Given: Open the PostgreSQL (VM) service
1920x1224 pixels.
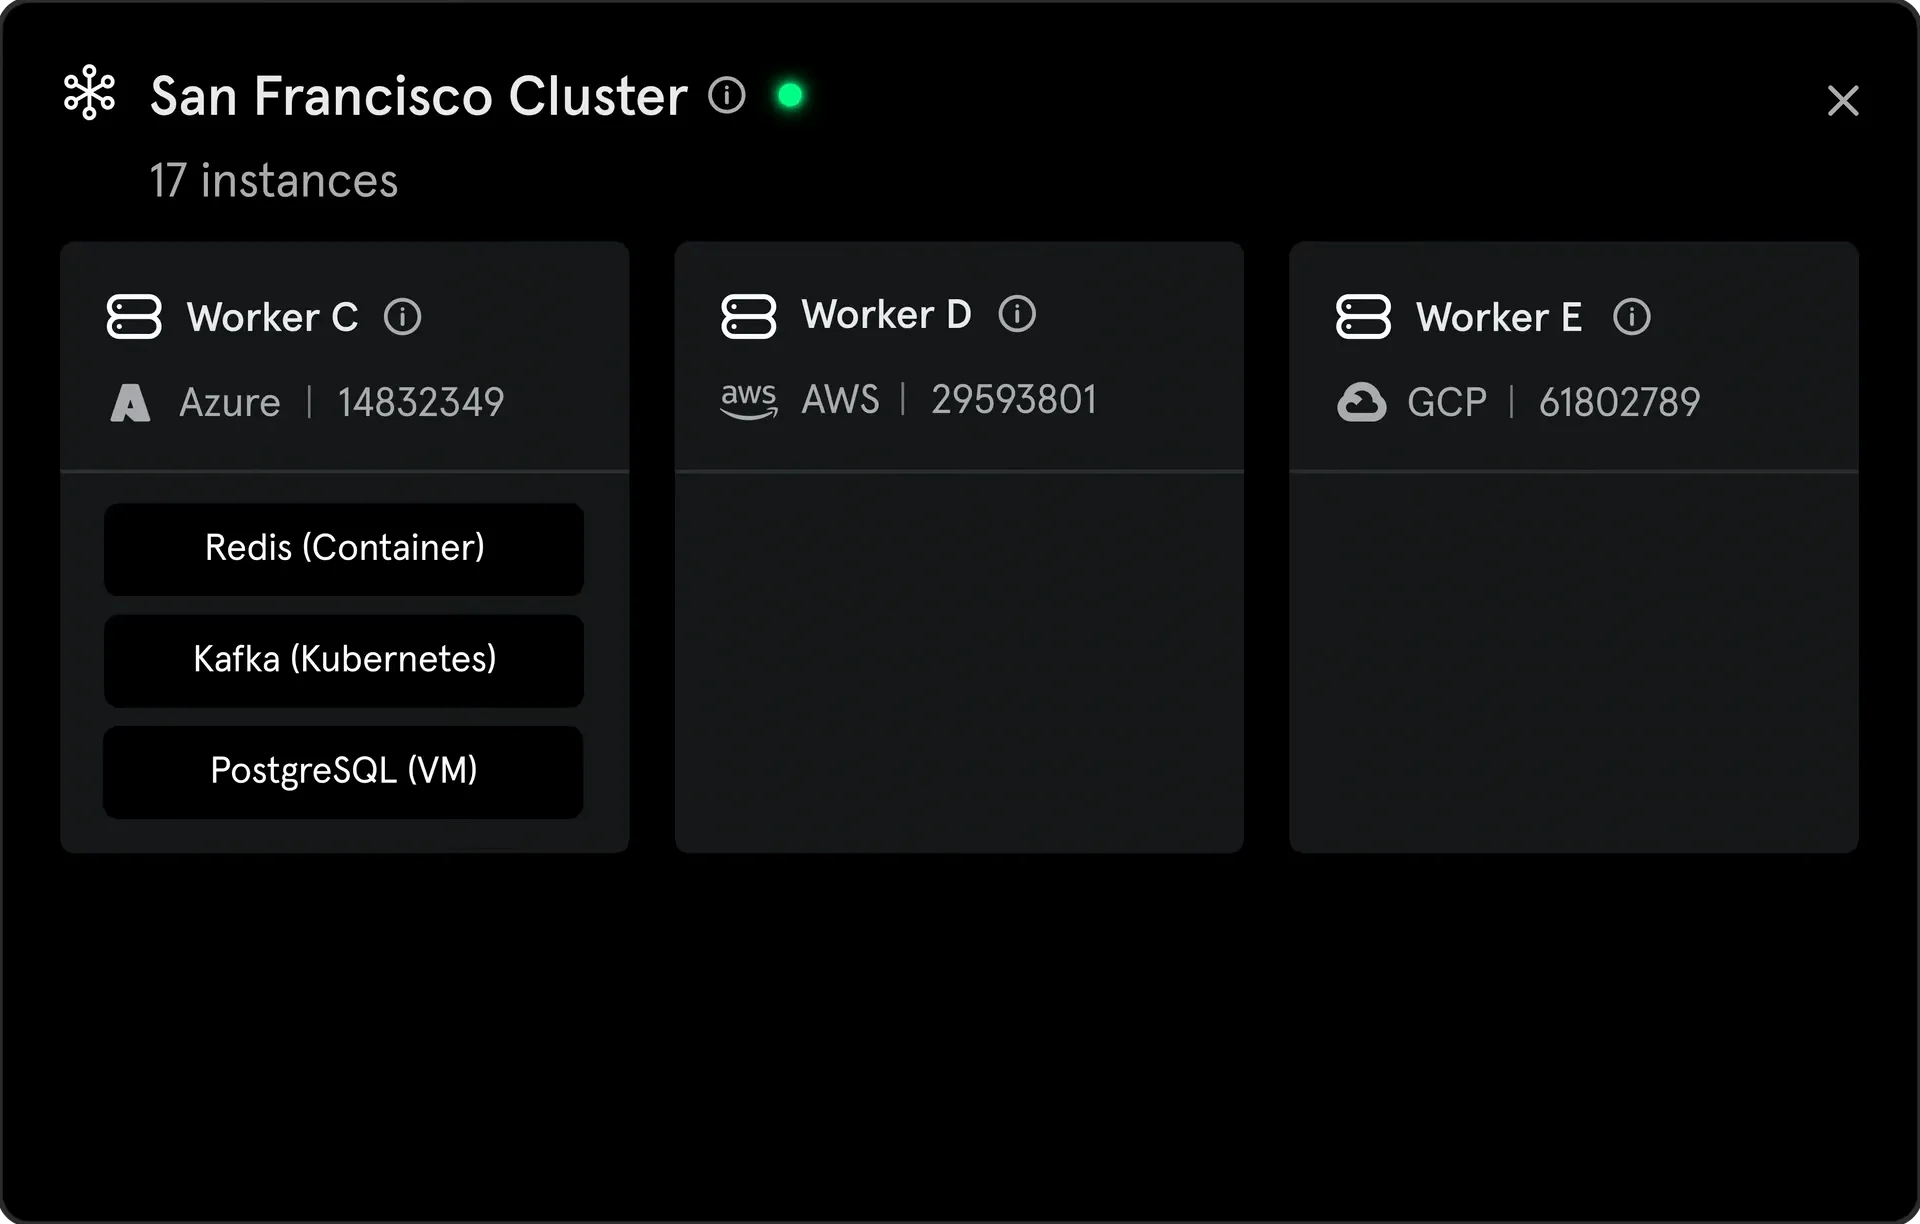Looking at the screenshot, I should point(344,772).
